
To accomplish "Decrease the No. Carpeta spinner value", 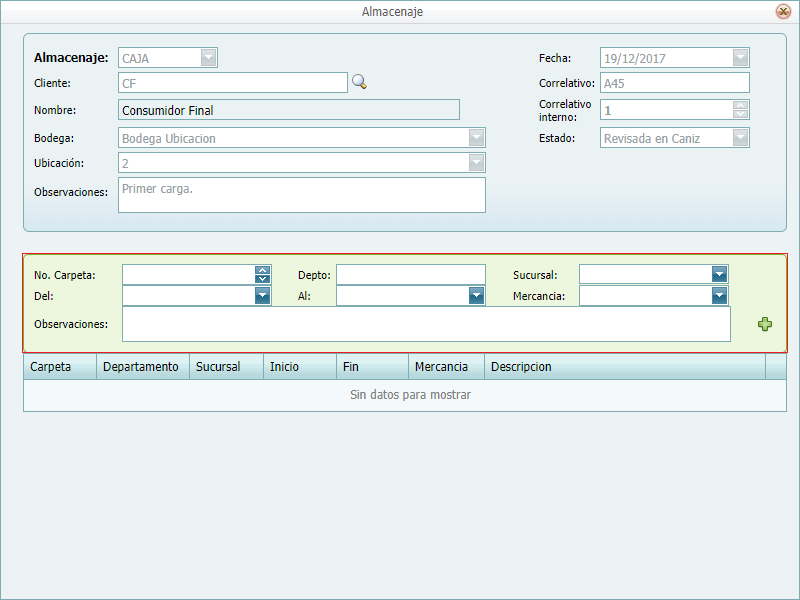I will coord(262,279).
